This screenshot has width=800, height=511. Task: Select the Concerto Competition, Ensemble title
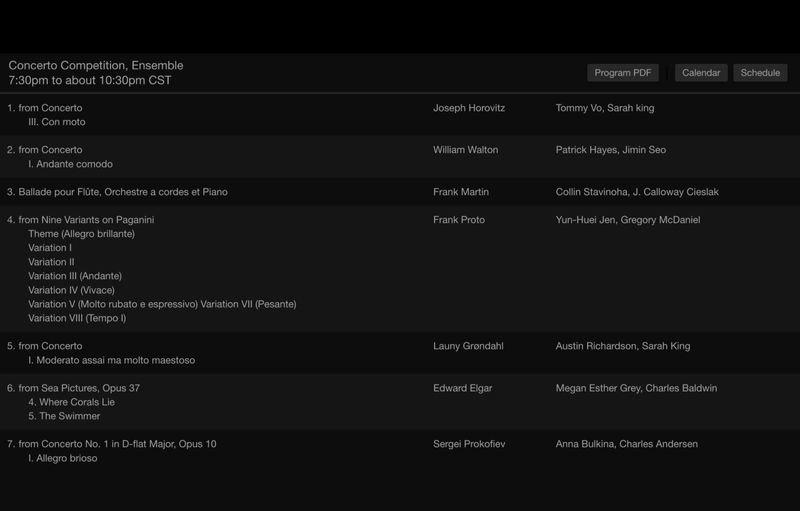(x=96, y=65)
